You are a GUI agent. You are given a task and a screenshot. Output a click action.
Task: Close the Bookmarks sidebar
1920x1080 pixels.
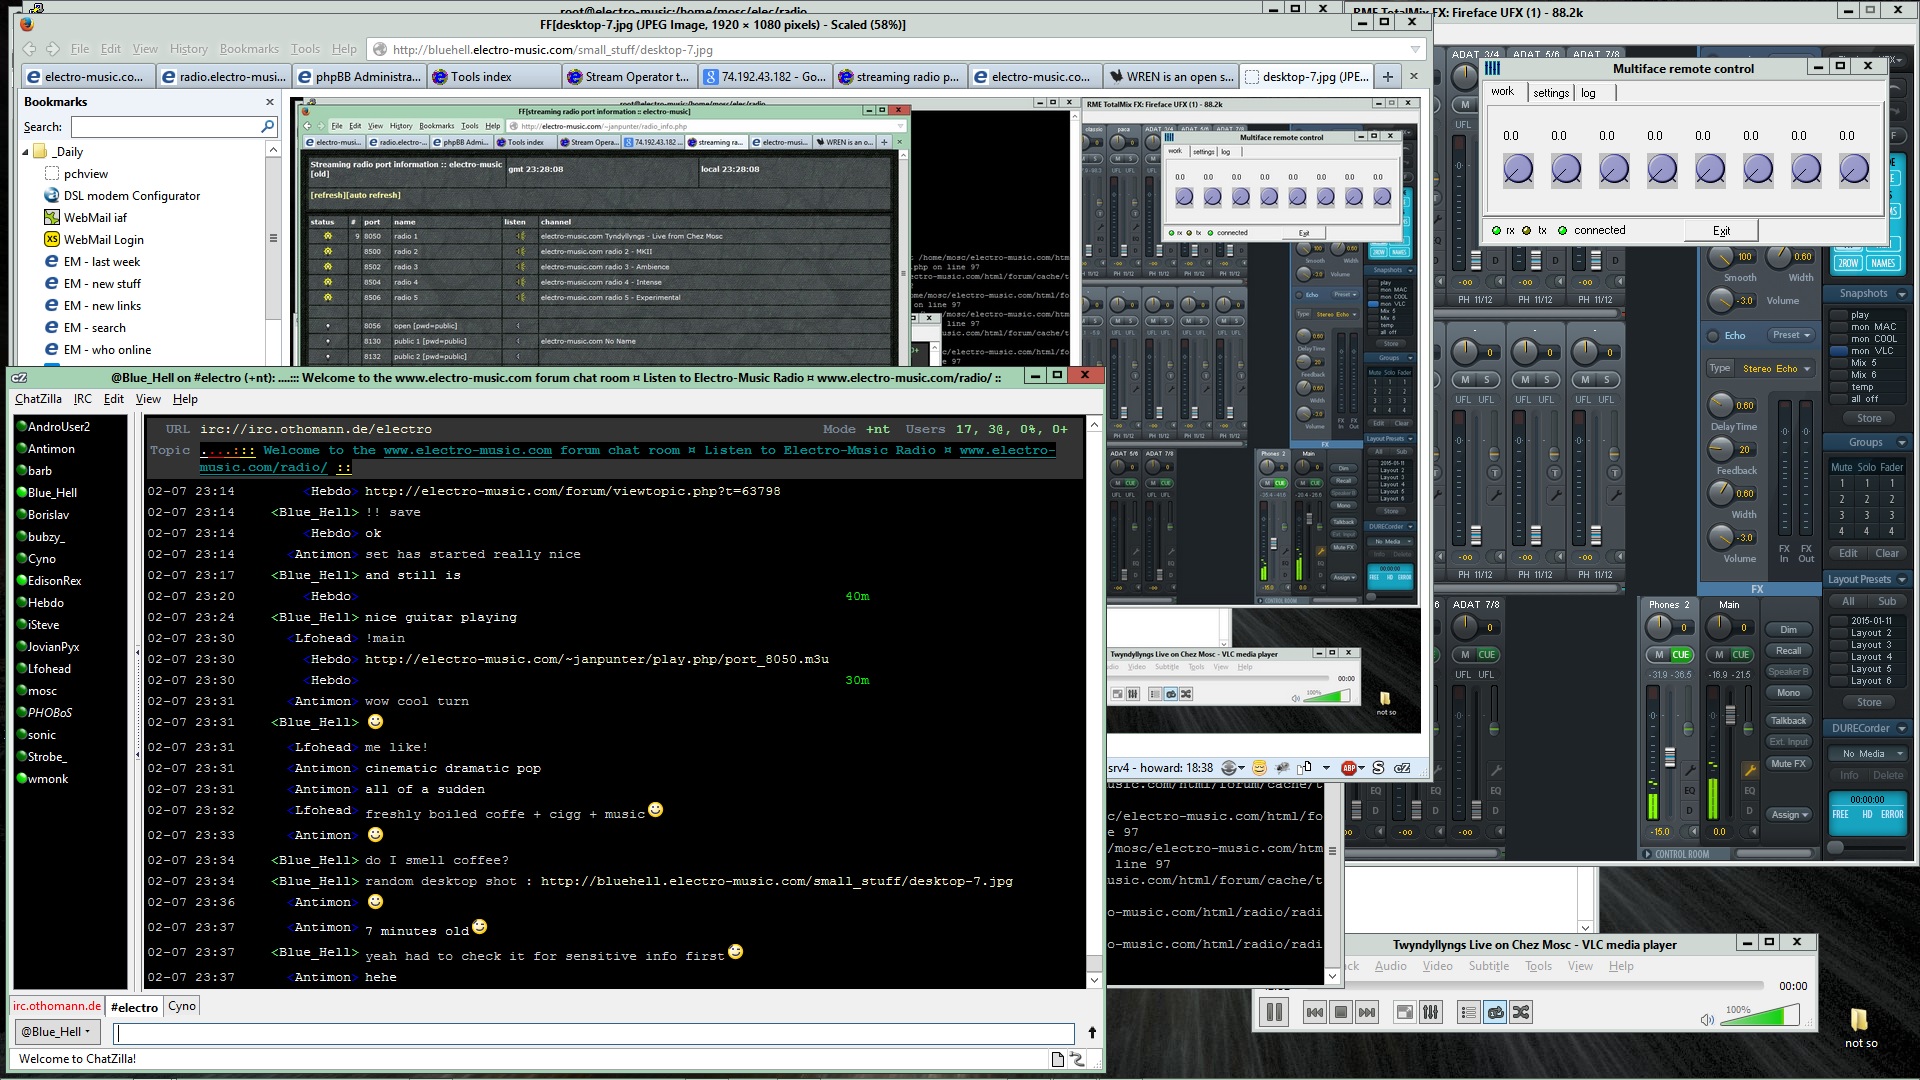coord(269,102)
